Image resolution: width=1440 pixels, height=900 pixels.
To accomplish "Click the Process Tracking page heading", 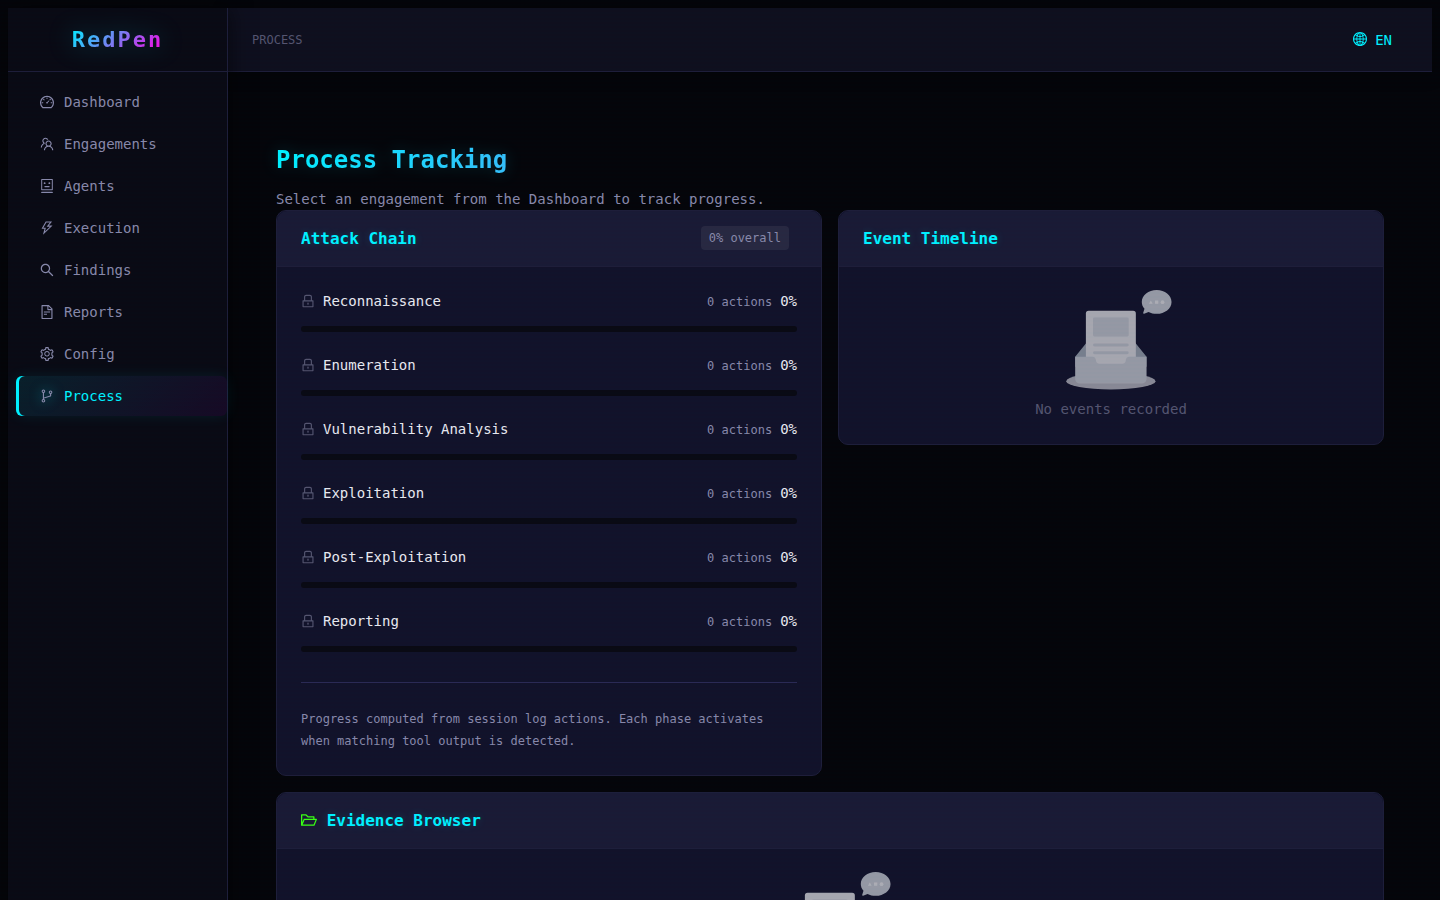I will [x=391, y=159].
